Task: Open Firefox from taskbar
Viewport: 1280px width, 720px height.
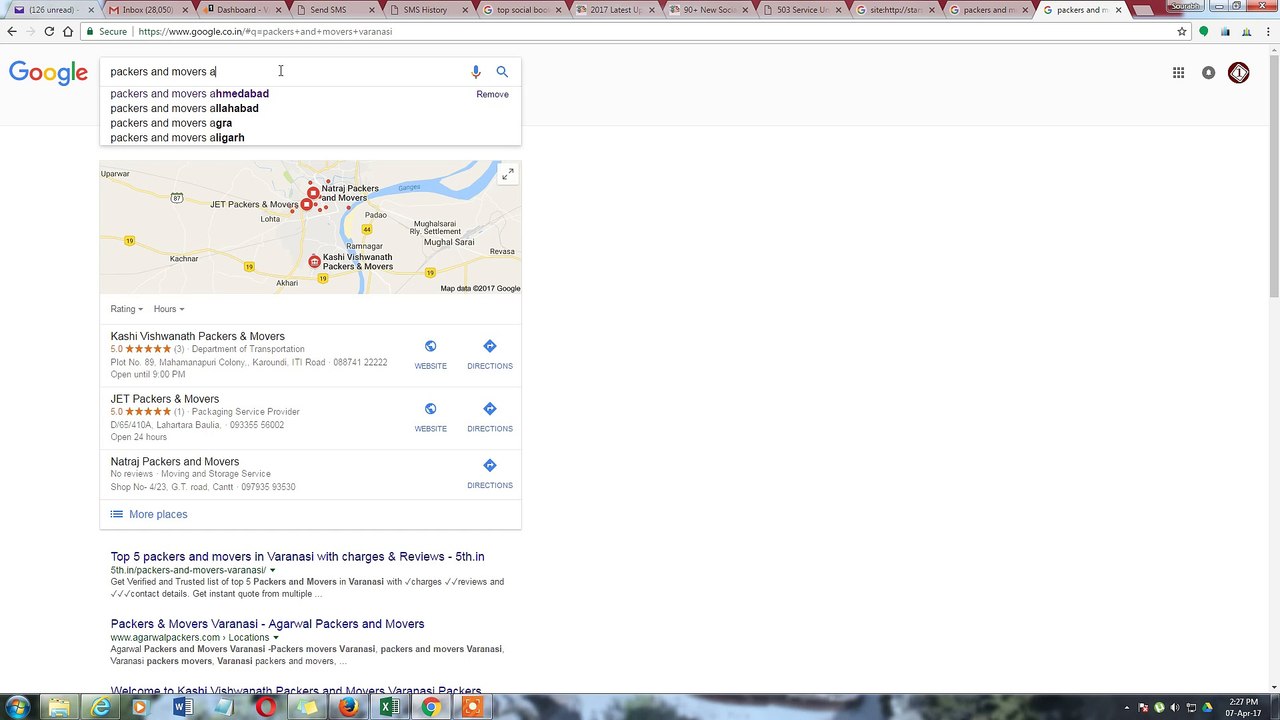Action: click(x=347, y=708)
